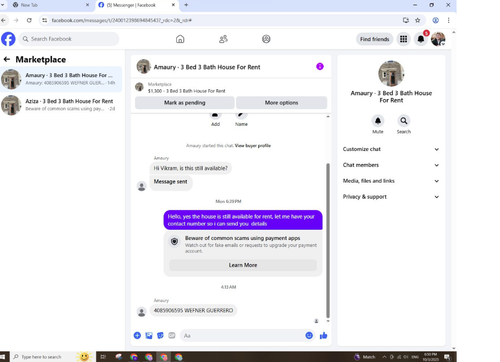Select the '4085906595 WEFNER GUERRERO' message
This screenshot has height=362, width=500.
193,310
